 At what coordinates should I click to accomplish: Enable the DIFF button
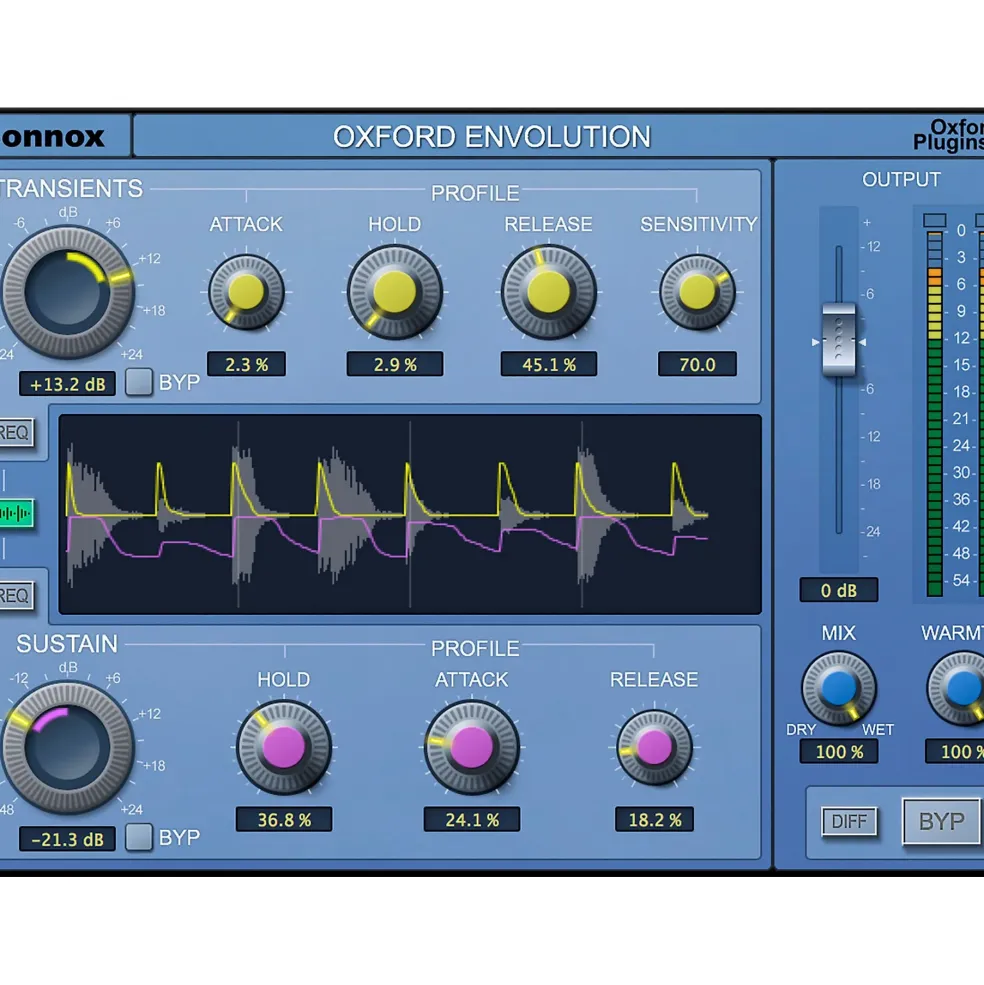point(849,821)
